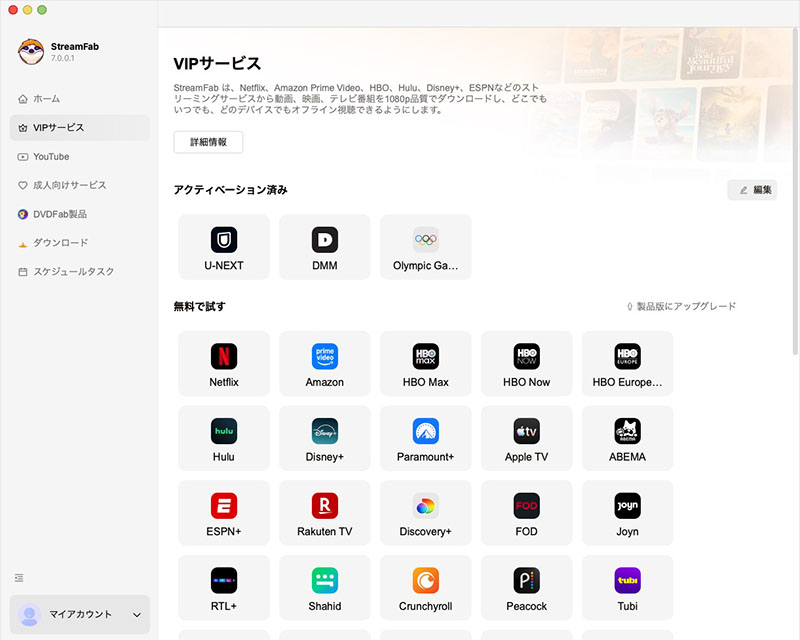Expand the マイアカウント dropdown arrow
This screenshot has height=640, width=800.
coord(137,615)
